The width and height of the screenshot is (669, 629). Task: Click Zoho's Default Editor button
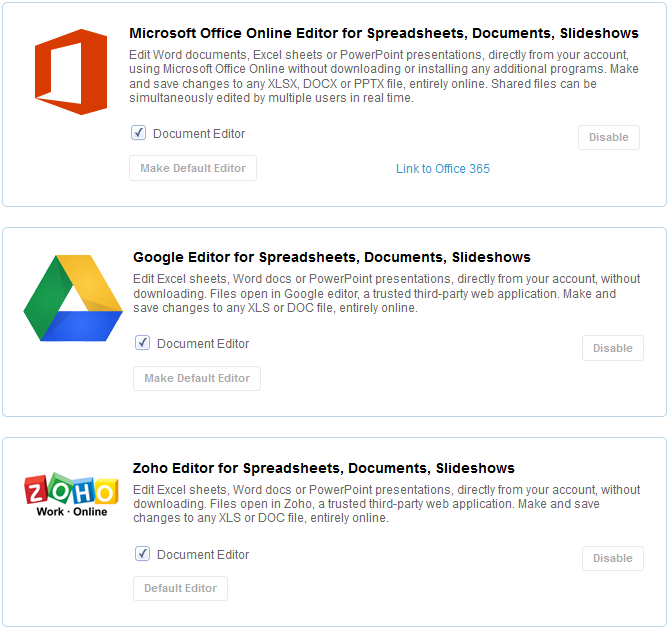(x=180, y=588)
